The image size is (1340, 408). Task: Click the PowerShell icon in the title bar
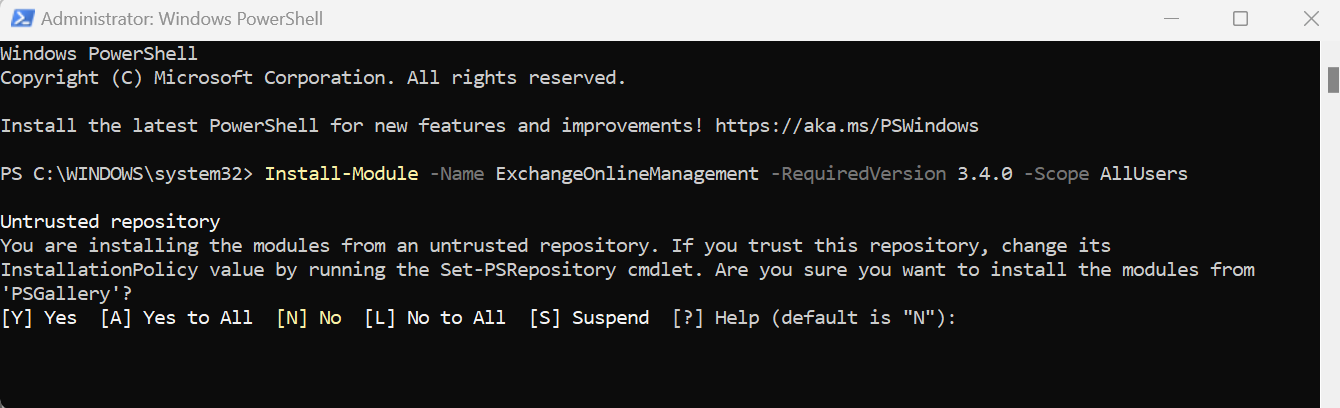(20, 19)
